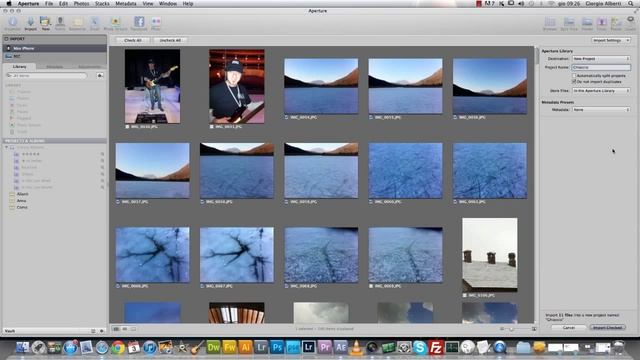Screen dimensions: 640x360
Task: Click the Uncheck All button
Action: tap(170, 40)
